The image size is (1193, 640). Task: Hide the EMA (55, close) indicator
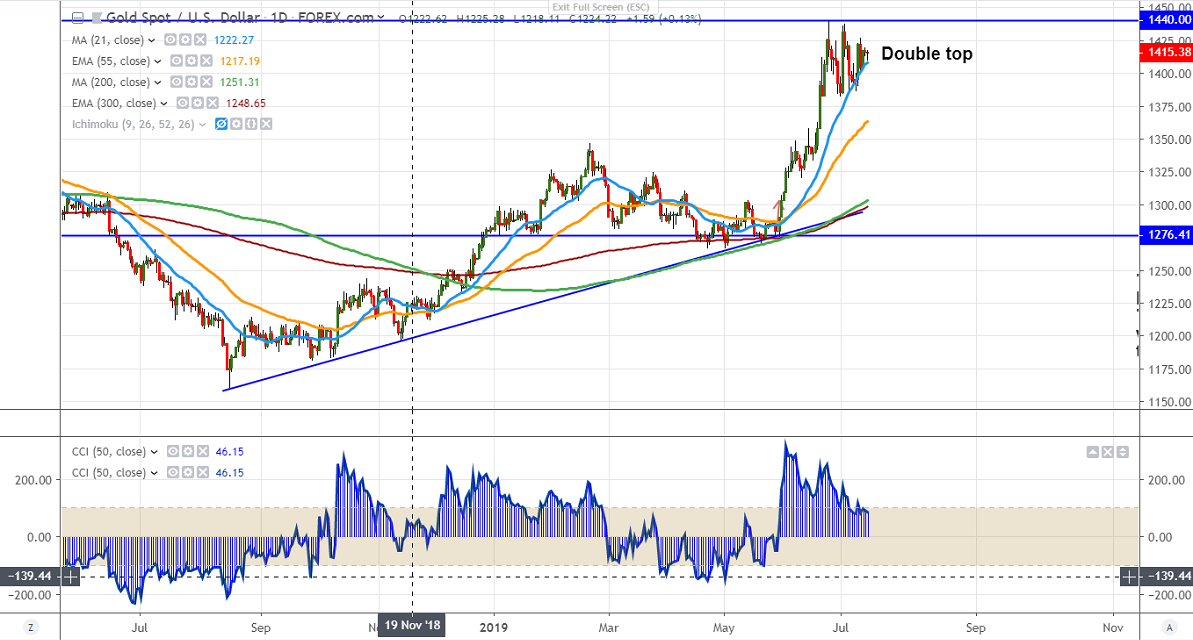tap(177, 61)
